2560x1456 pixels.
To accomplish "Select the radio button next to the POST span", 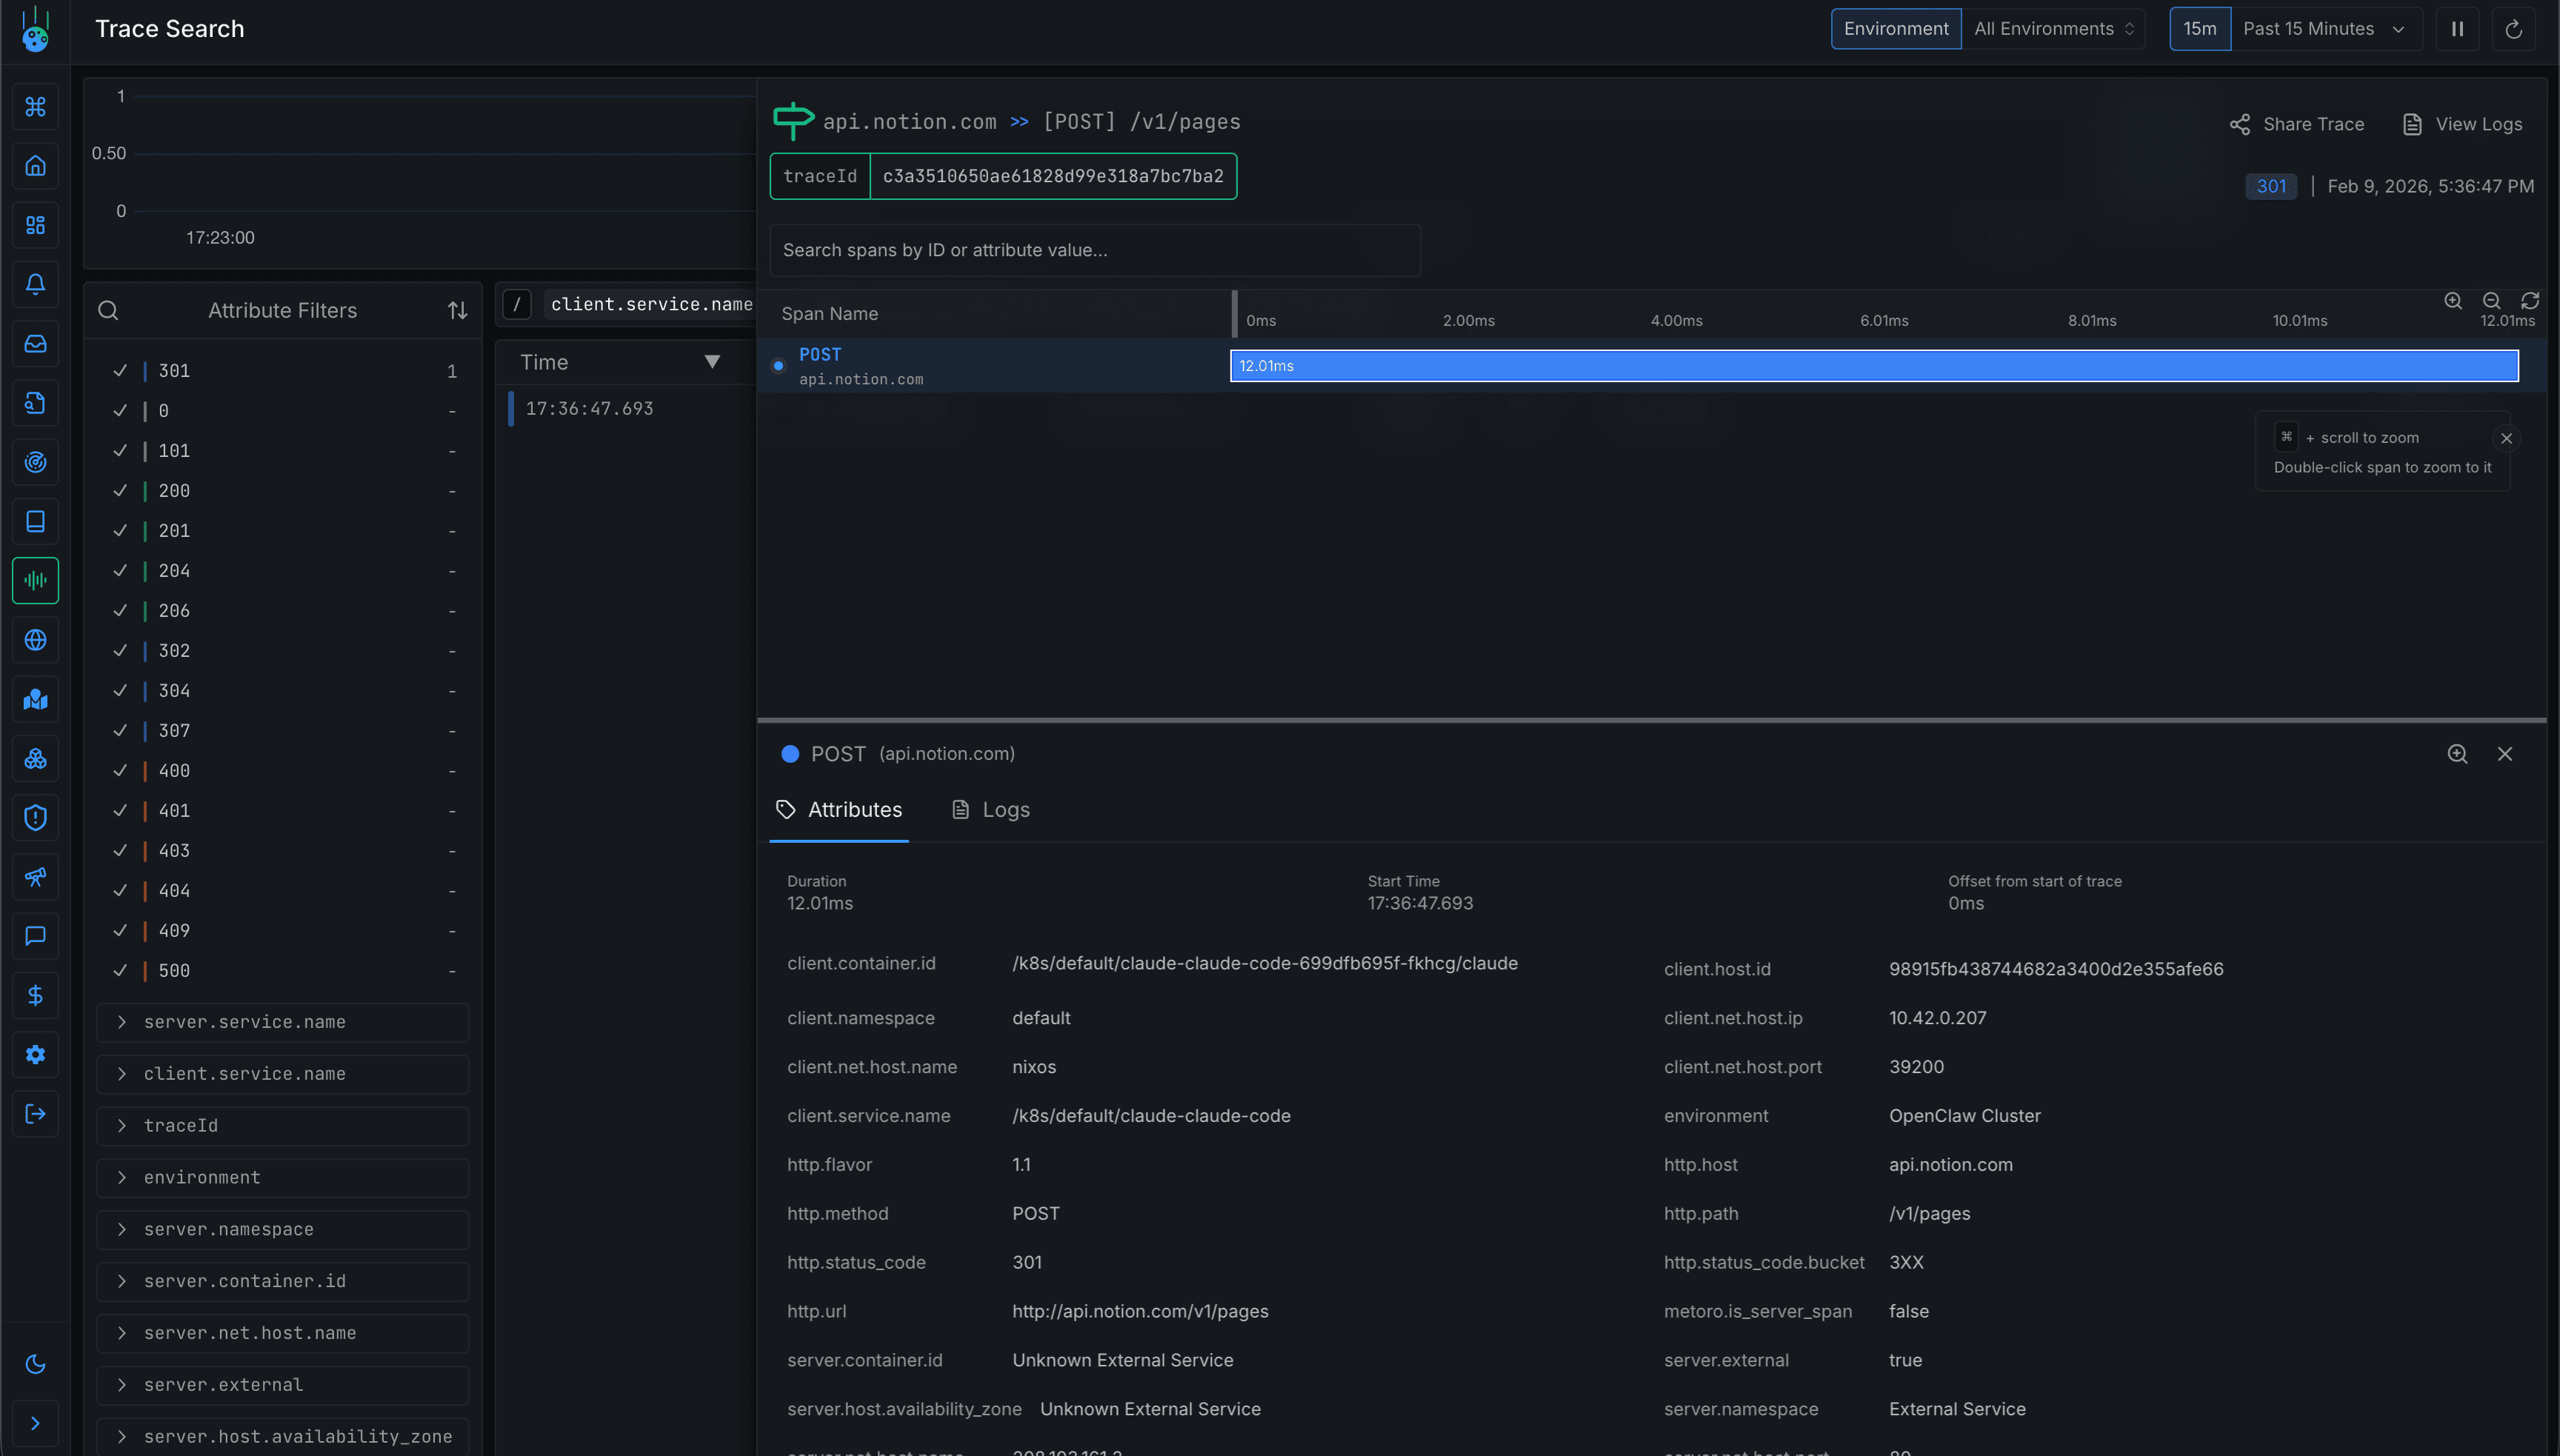I will [779, 366].
